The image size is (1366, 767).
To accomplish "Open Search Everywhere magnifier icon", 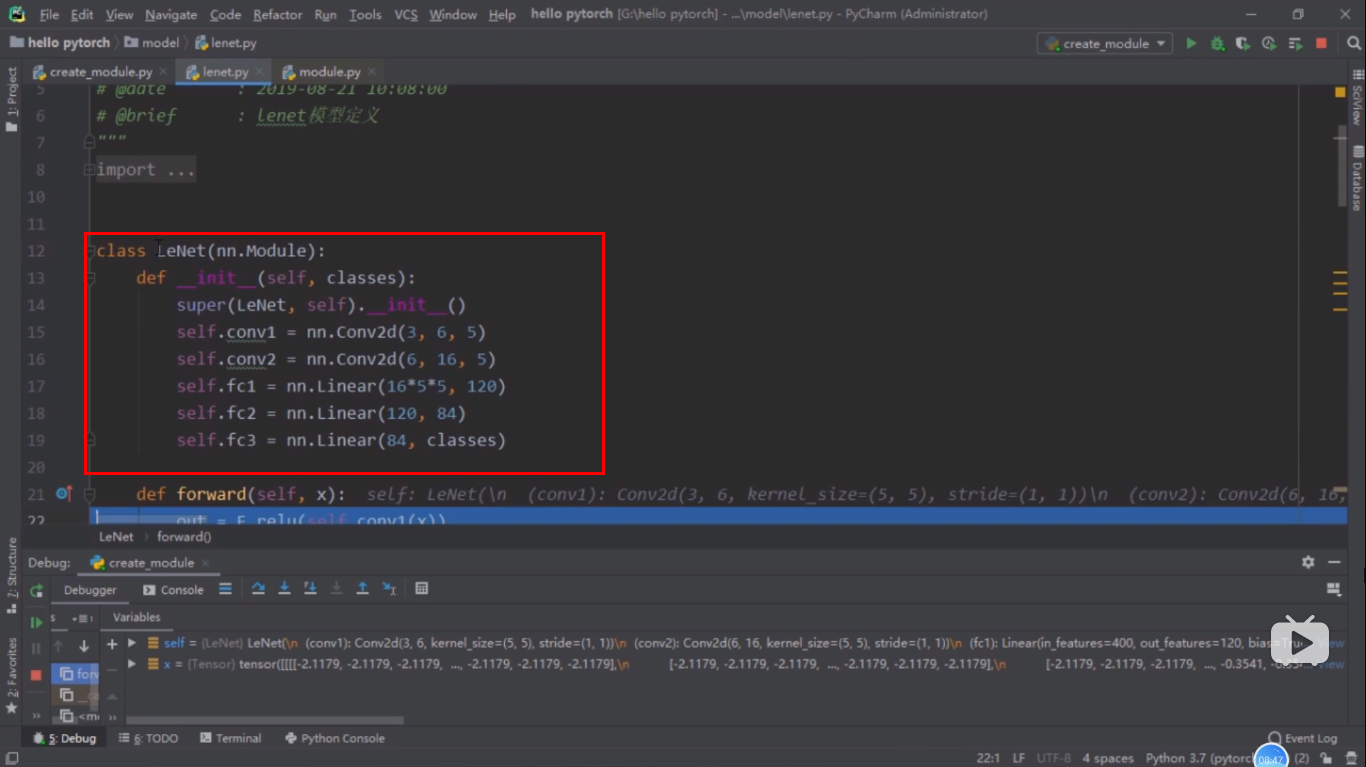I will tap(1352, 43).
